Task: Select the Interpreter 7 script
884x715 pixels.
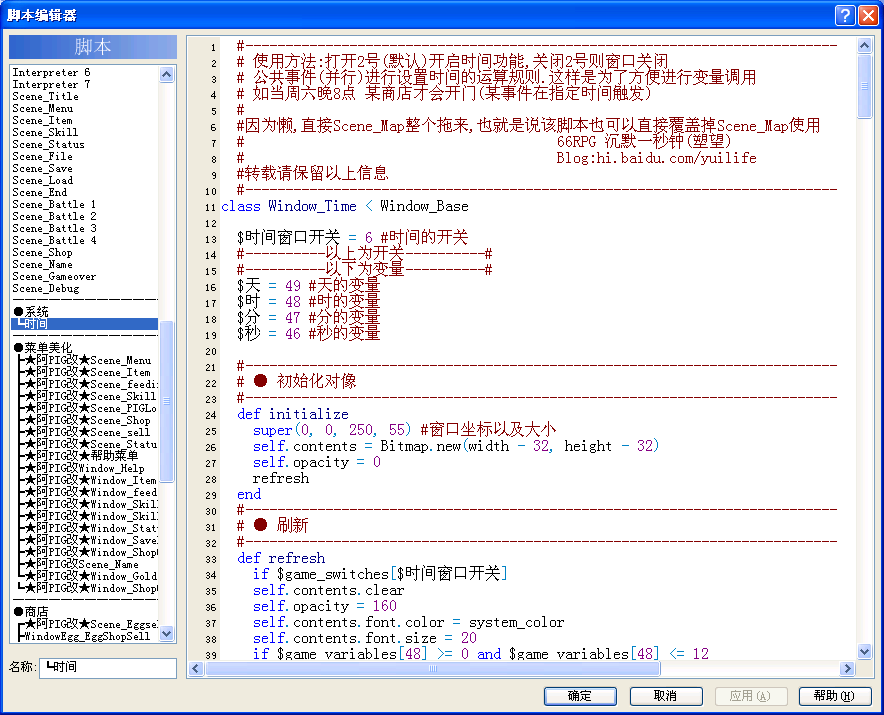Action: pos(85,84)
